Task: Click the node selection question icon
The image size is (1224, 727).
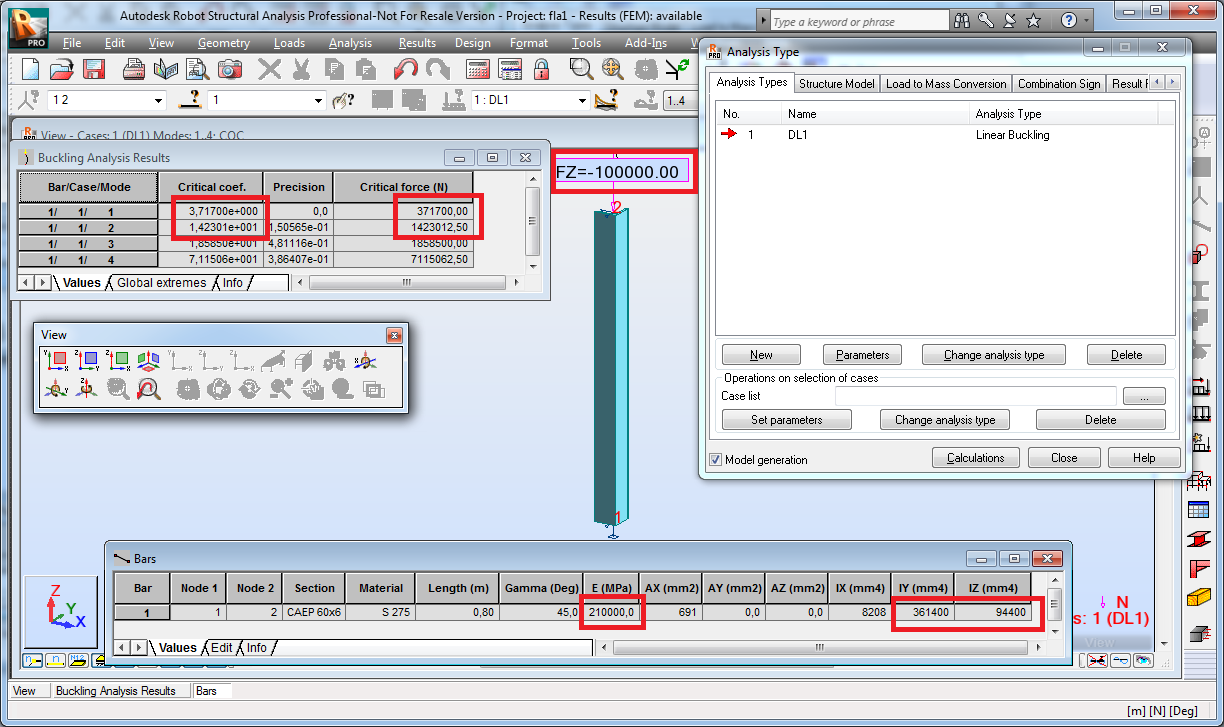Action: pos(30,100)
